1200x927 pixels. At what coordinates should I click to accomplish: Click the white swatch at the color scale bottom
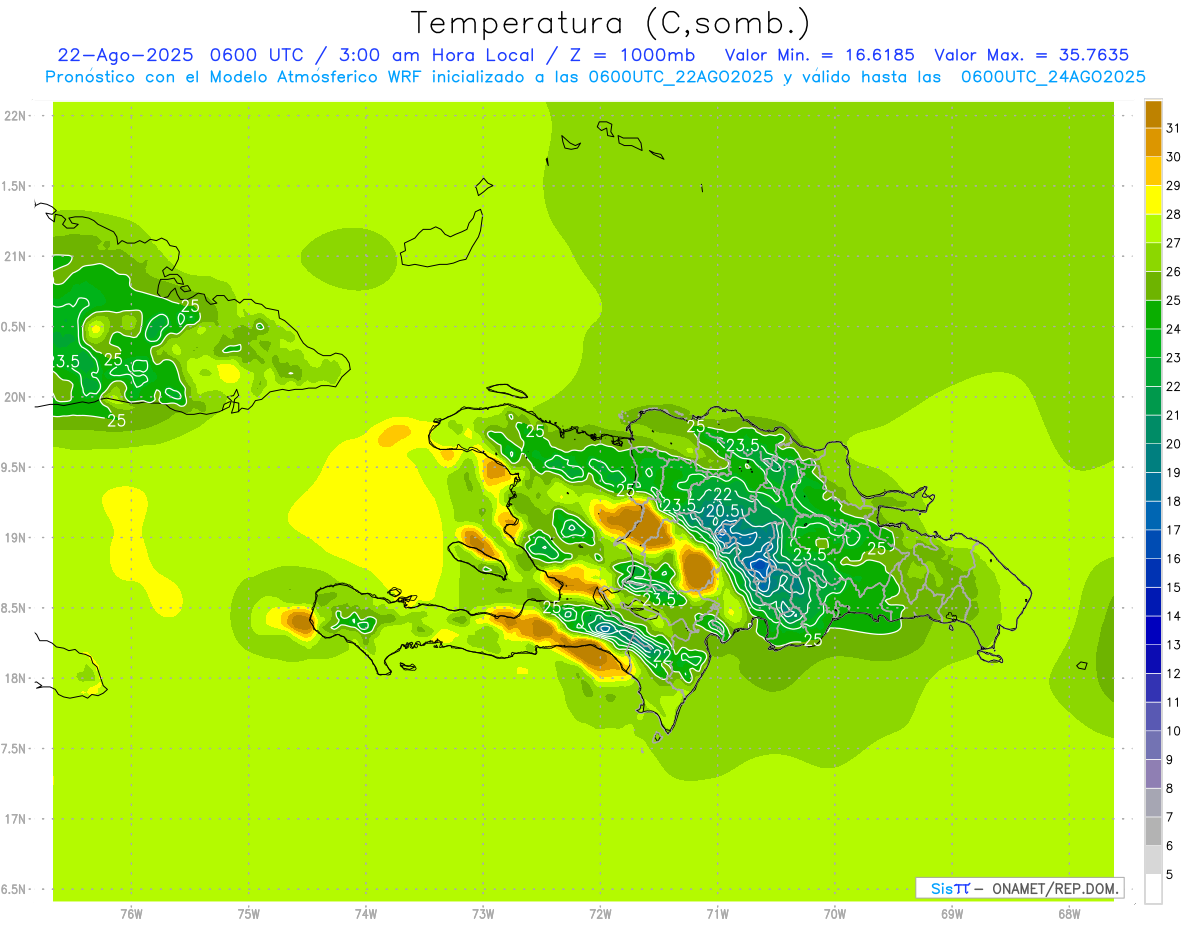point(1153,889)
